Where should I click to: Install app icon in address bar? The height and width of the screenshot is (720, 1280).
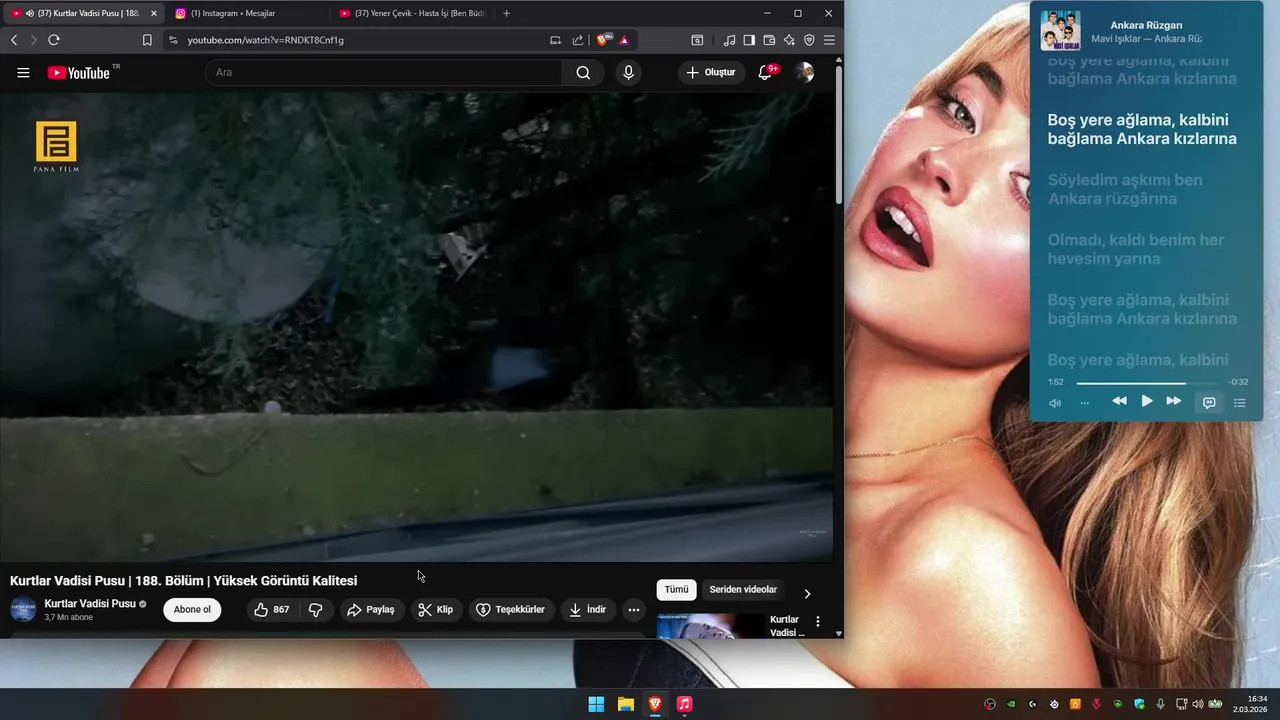coord(556,40)
